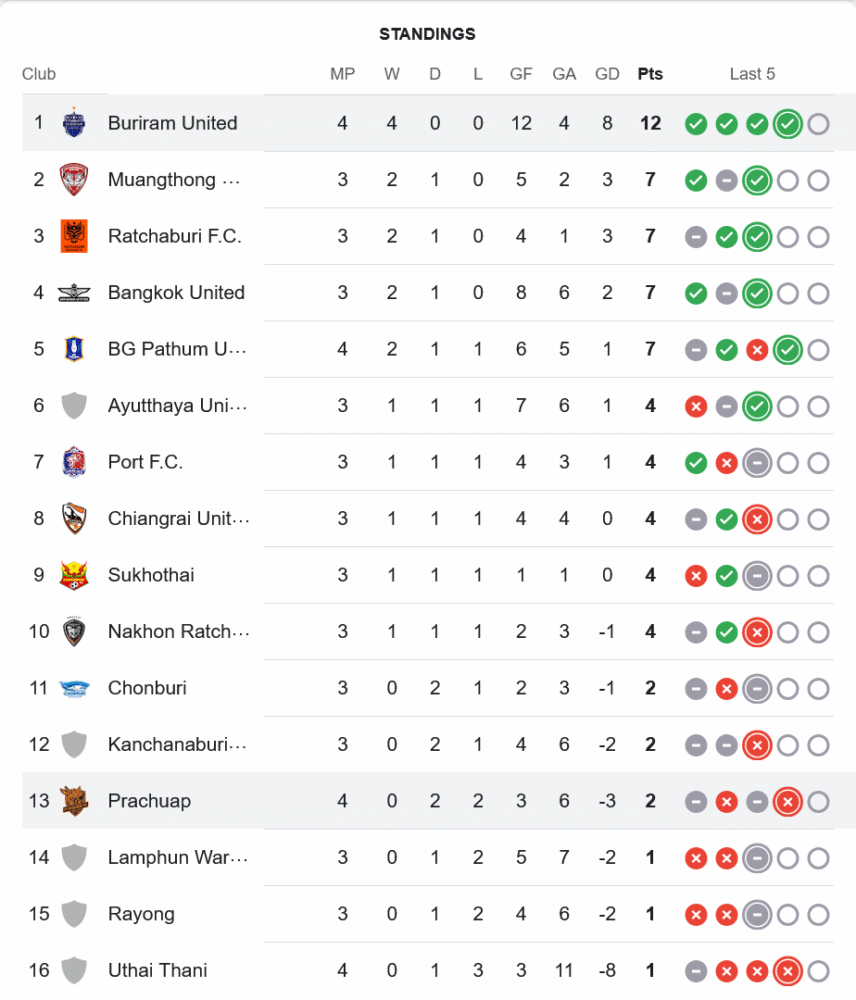
Task: Click Buriram United's most recent win indicator
Action: (x=788, y=124)
